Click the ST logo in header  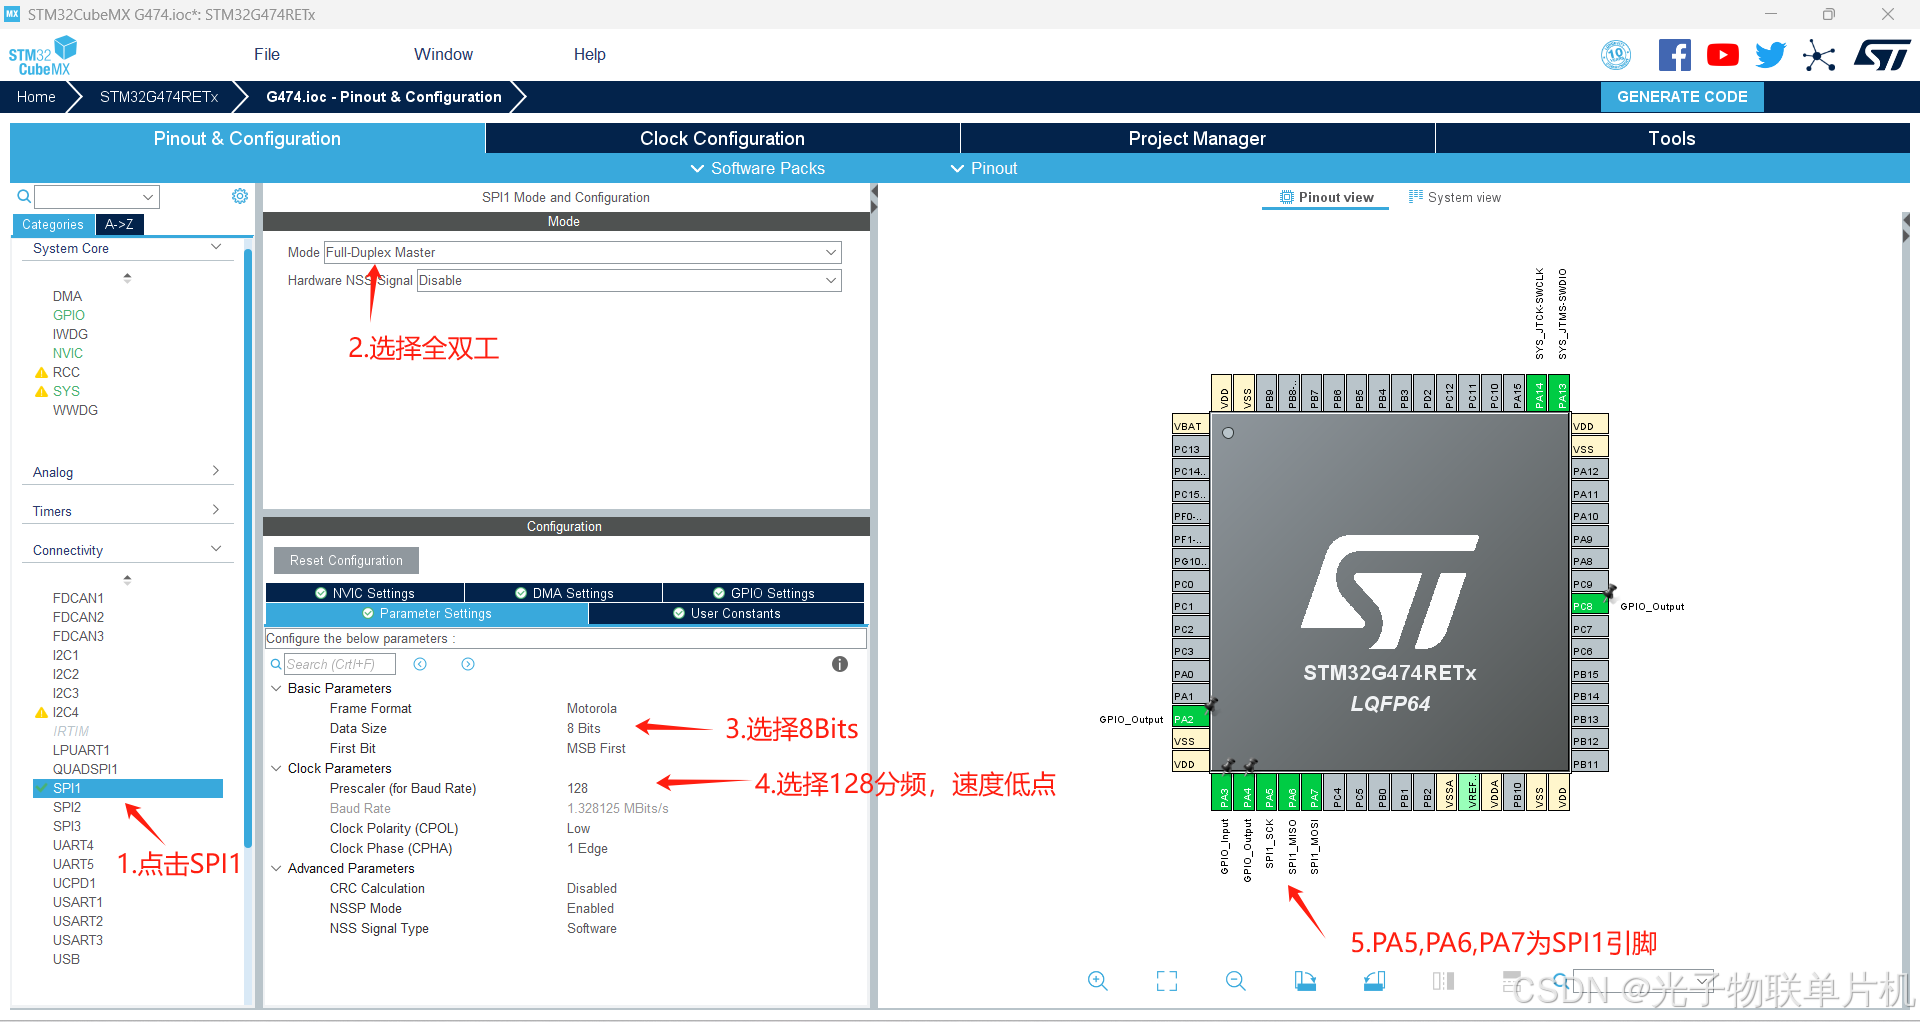[1882, 55]
